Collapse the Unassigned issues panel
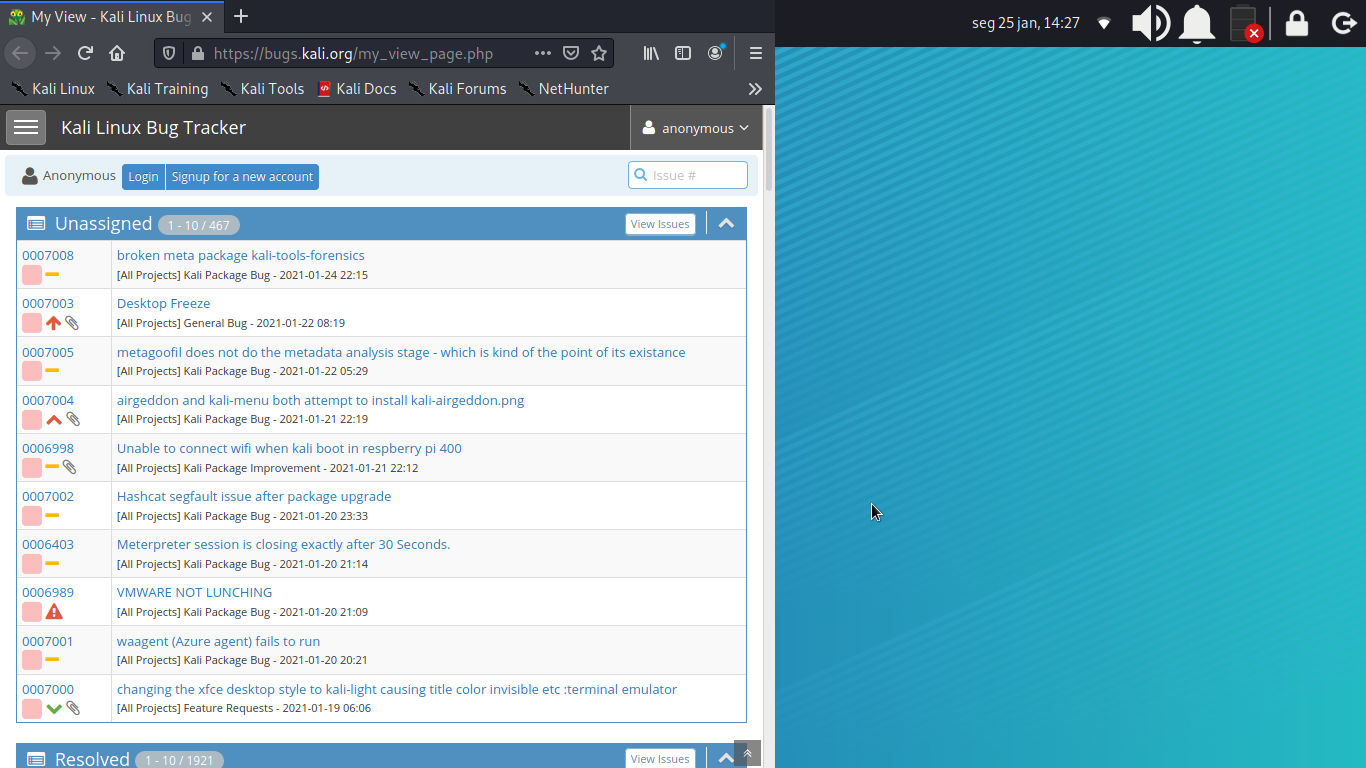1366x768 pixels. [727, 224]
